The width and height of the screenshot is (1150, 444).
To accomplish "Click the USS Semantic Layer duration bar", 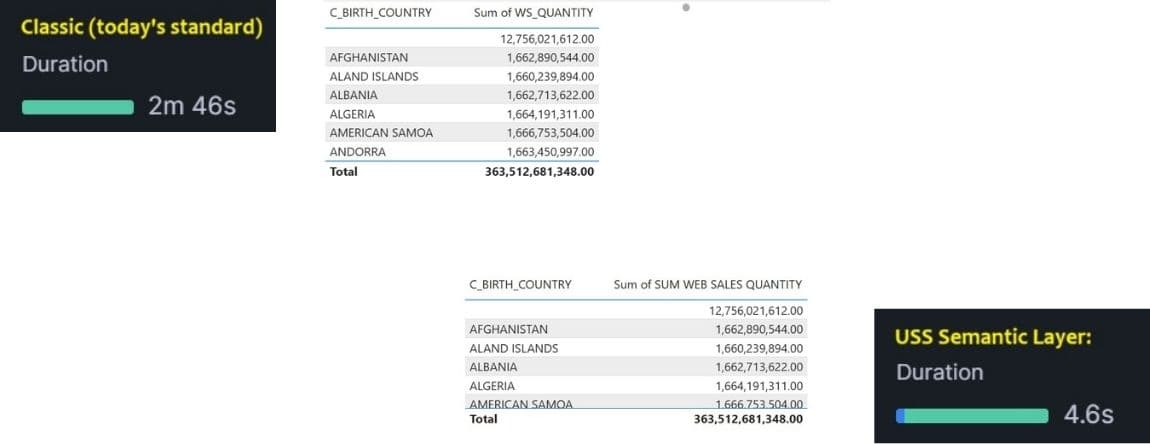I will pyautogui.click(x=972, y=415).
